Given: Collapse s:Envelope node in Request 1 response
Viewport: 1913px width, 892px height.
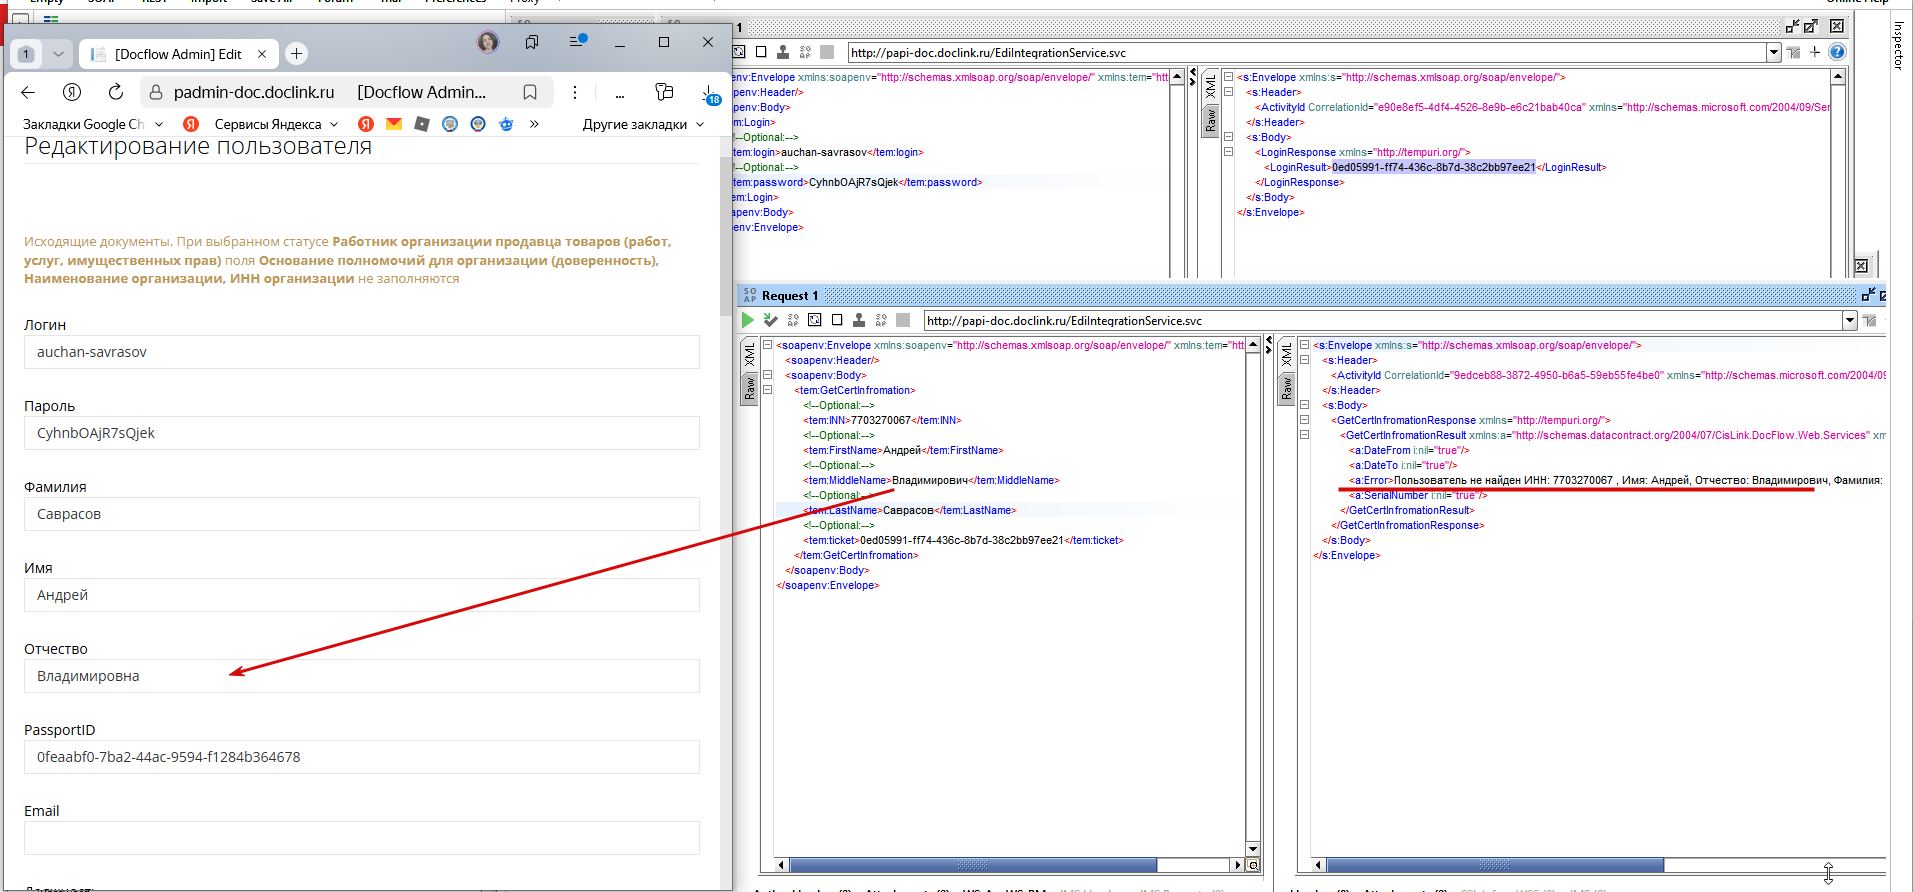Looking at the screenshot, I should (x=1304, y=345).
